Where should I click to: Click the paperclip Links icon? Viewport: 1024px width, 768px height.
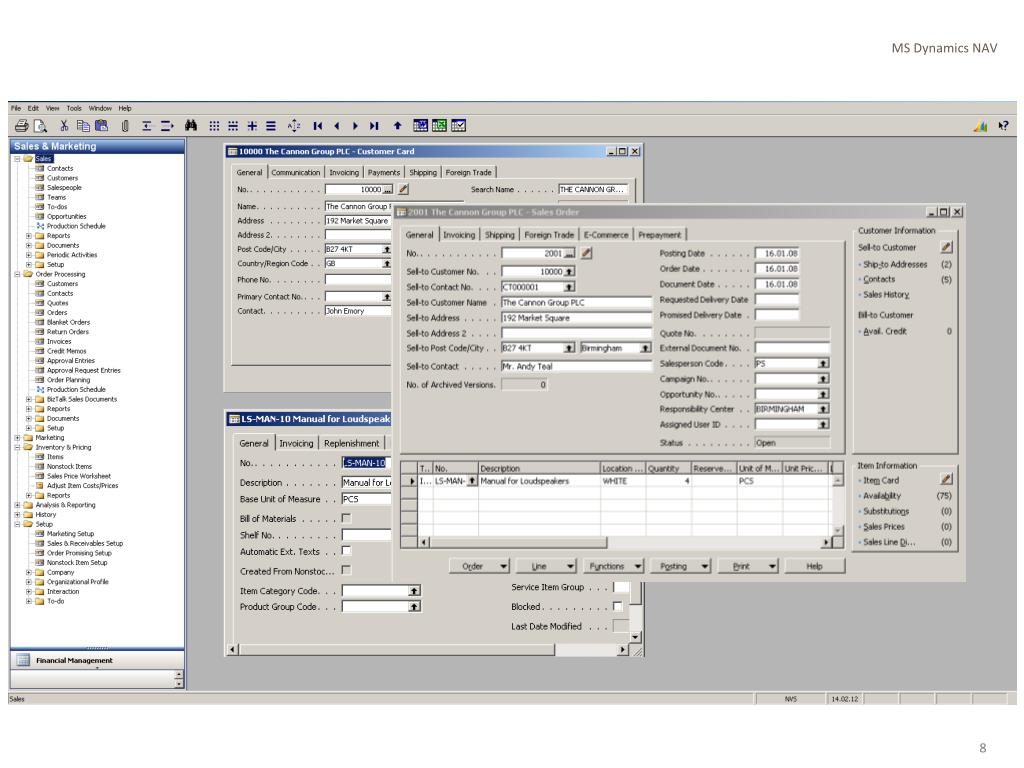[125, 126]
